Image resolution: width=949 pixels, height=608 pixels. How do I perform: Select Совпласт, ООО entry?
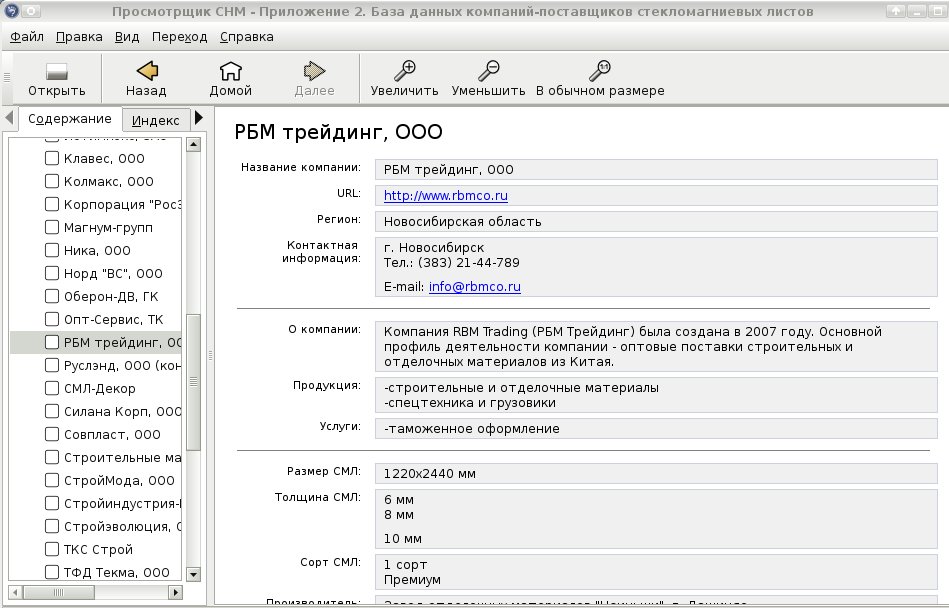point(113,434)
